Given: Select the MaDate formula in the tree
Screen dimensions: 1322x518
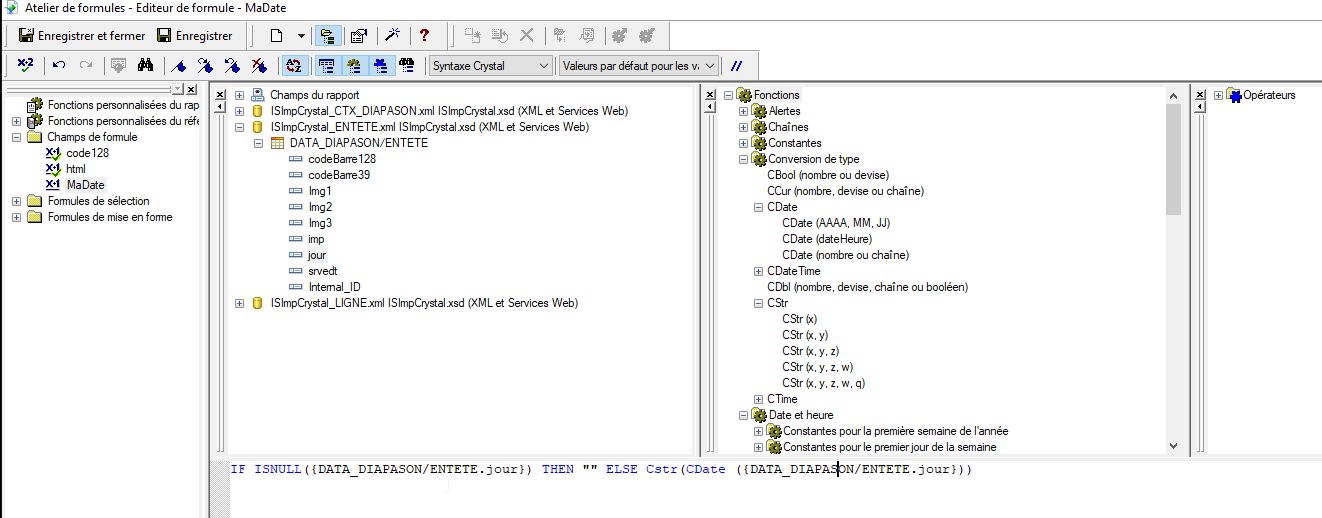Looking at the screenshot, I should click(x=85, y=185).
